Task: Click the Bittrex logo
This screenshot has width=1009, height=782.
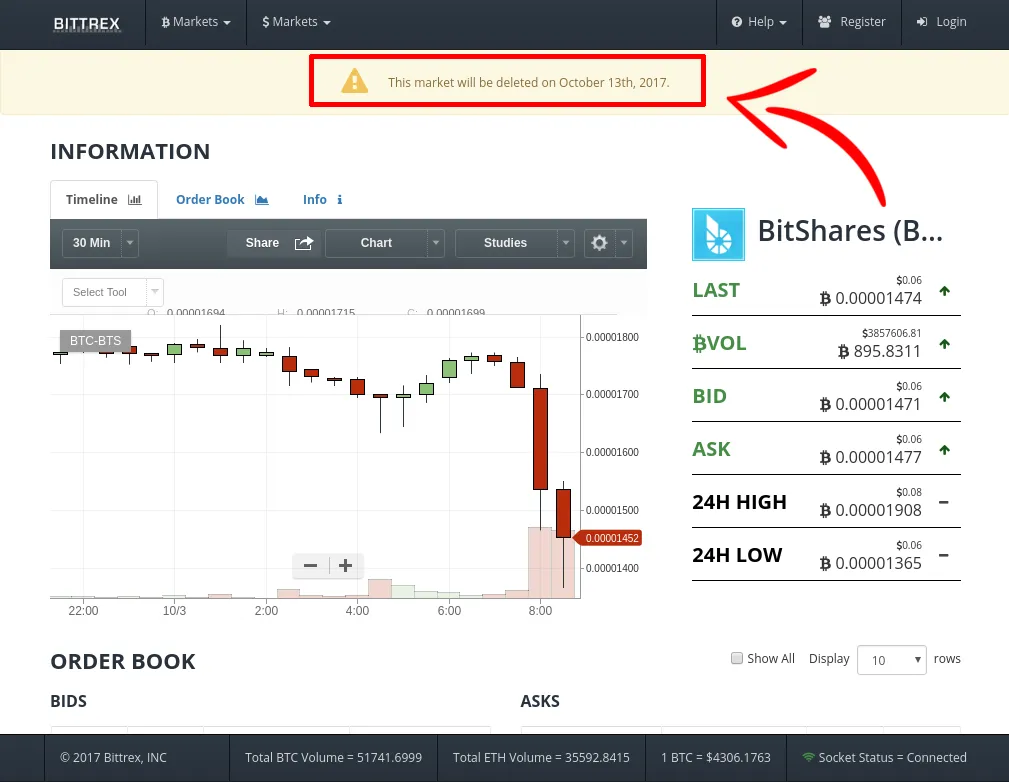Action: coord(87,23)
